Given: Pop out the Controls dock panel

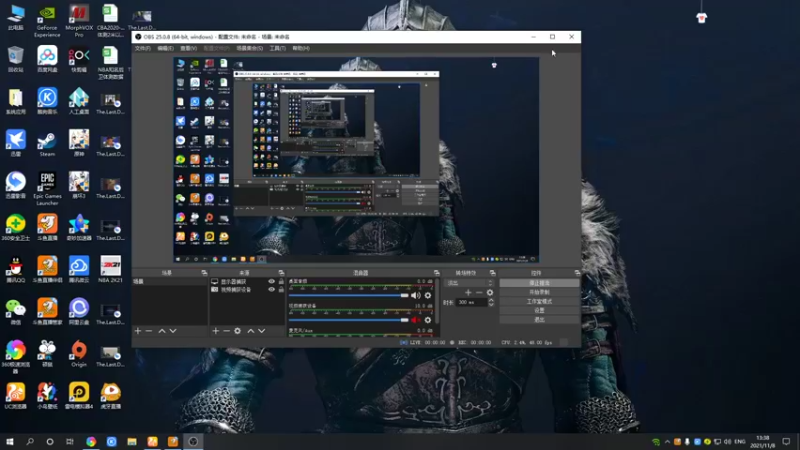Looking at the screenshot, I should point(577,273).
